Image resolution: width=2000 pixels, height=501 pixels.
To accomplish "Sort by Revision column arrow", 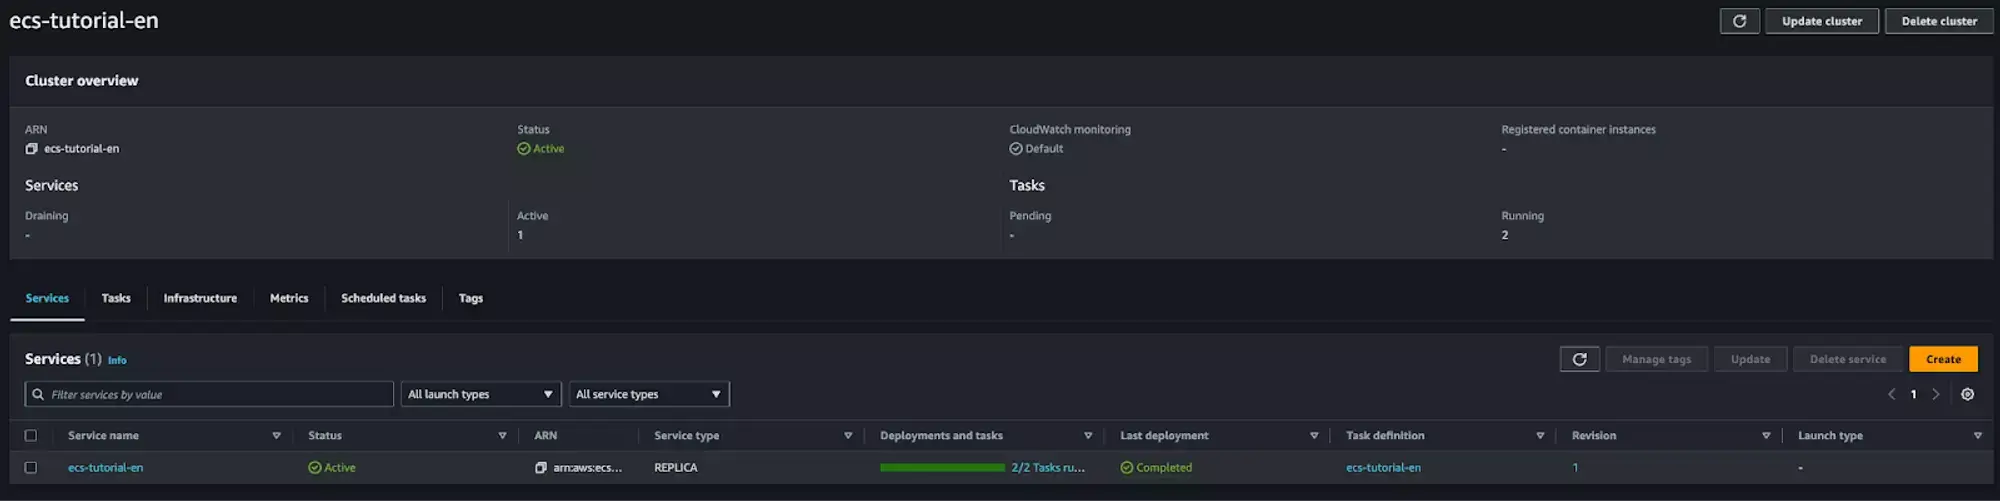I will [1766, 436].
